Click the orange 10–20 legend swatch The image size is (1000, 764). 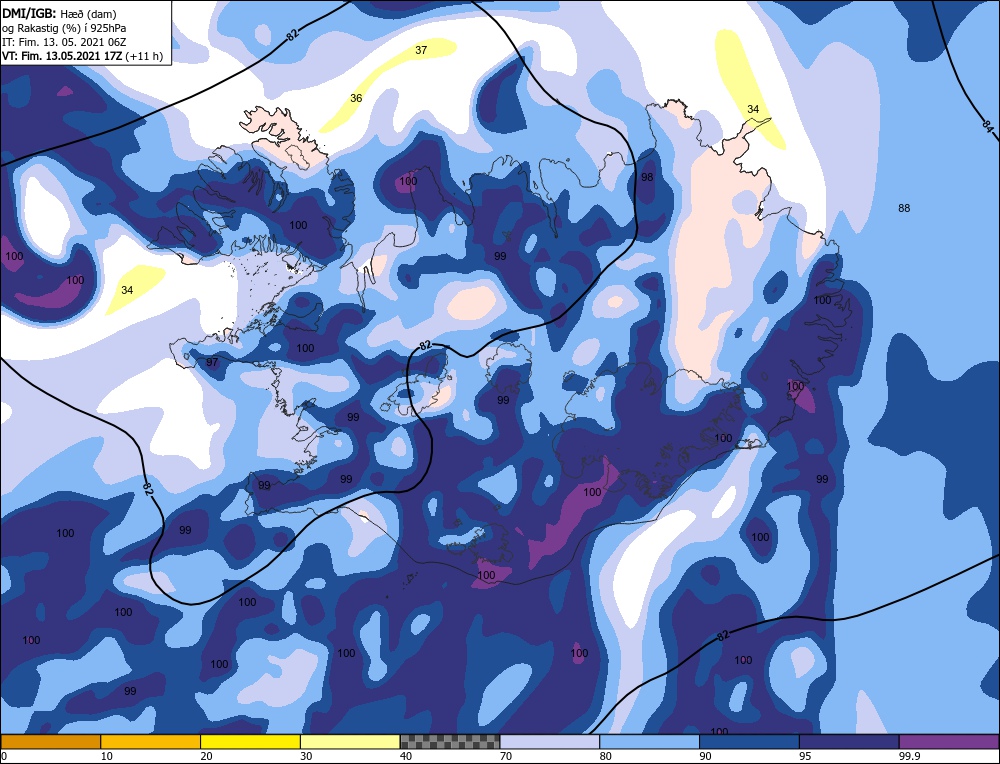151,741
